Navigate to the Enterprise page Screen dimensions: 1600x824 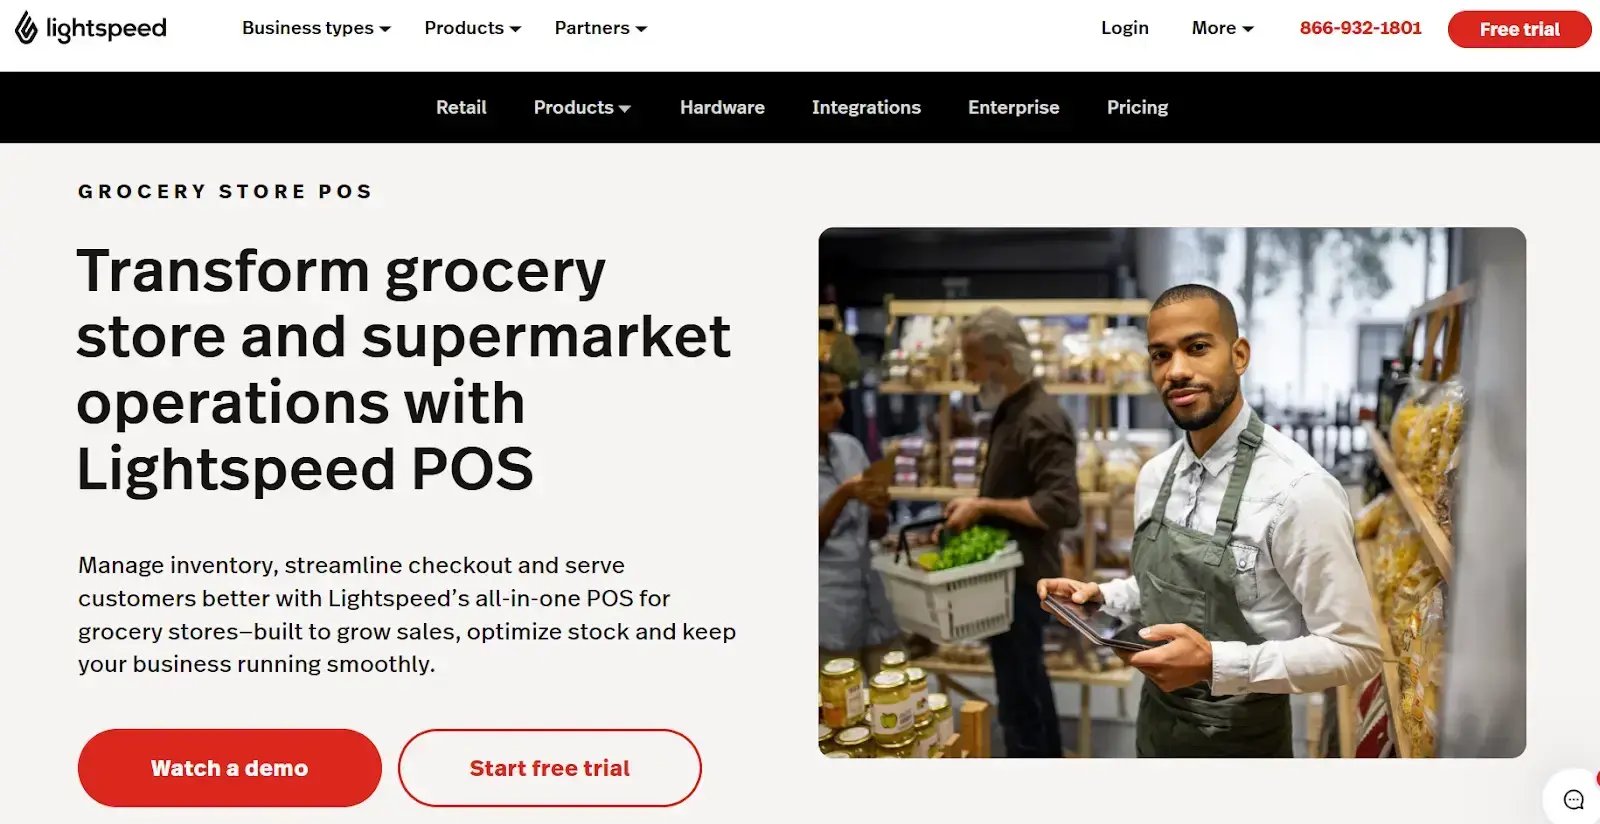1013,107
